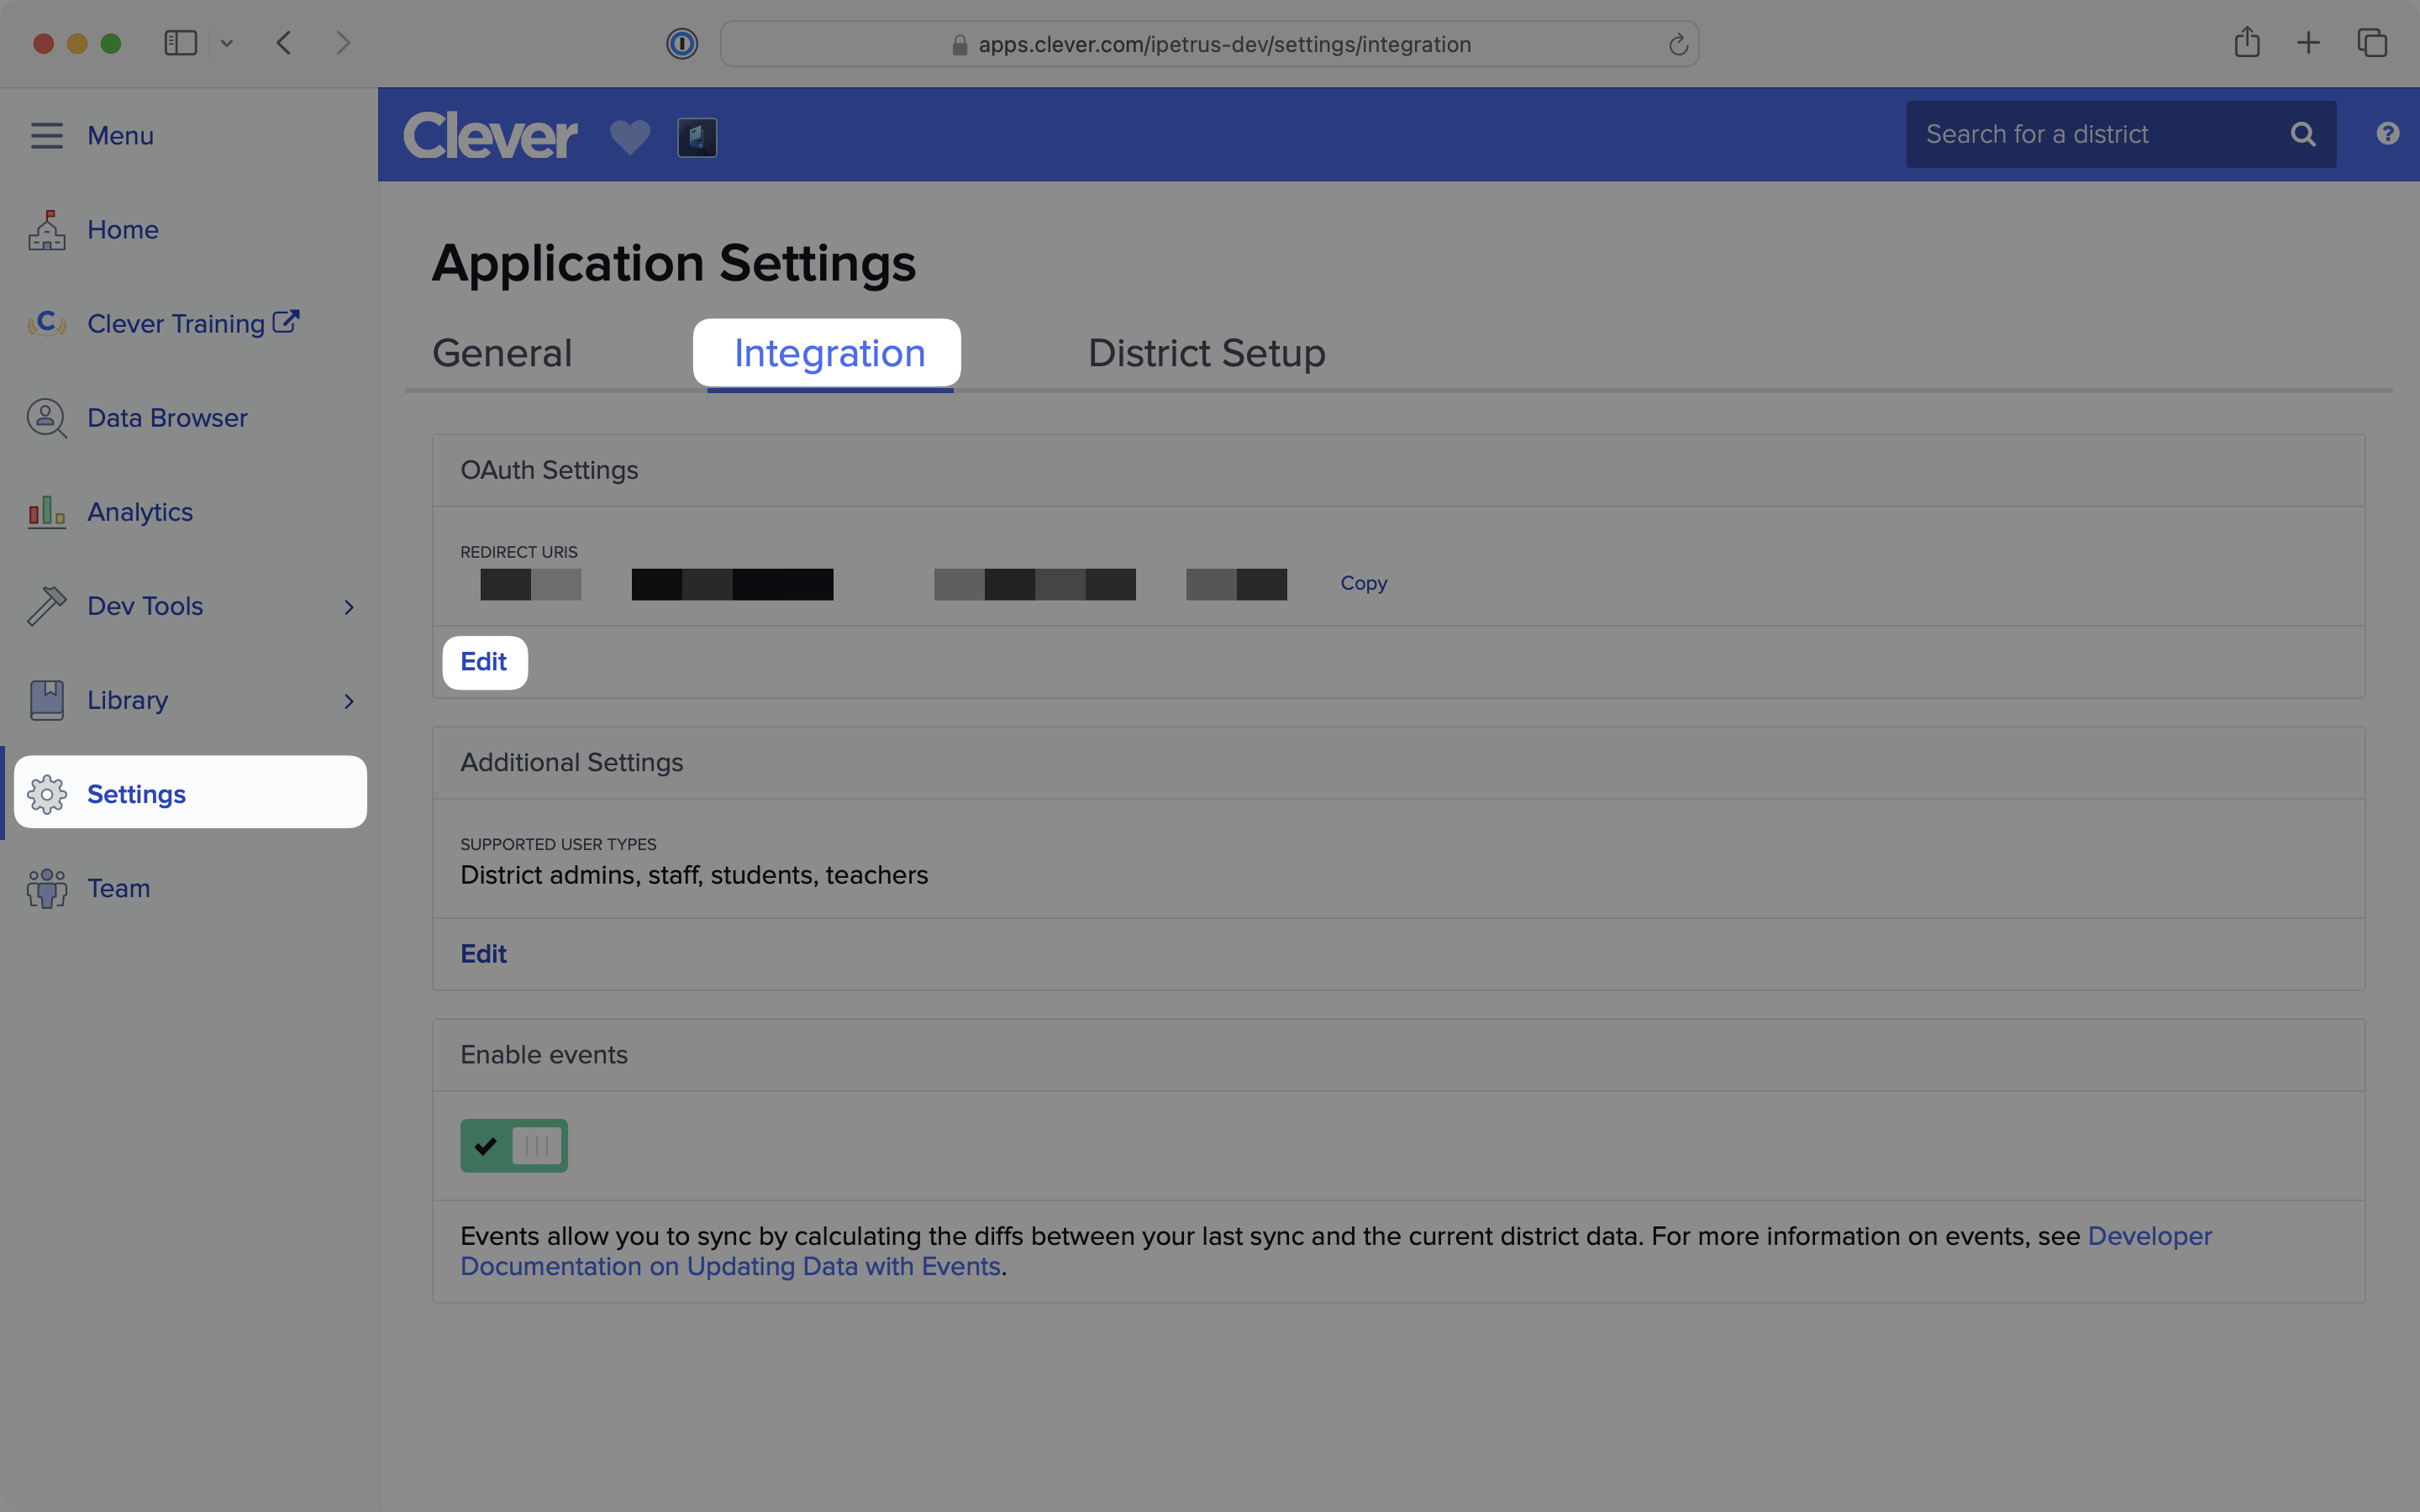This screenshot has height=1512, width=2420.
Task: Expand the Library submenu chevron
Action: pos(348,701)
